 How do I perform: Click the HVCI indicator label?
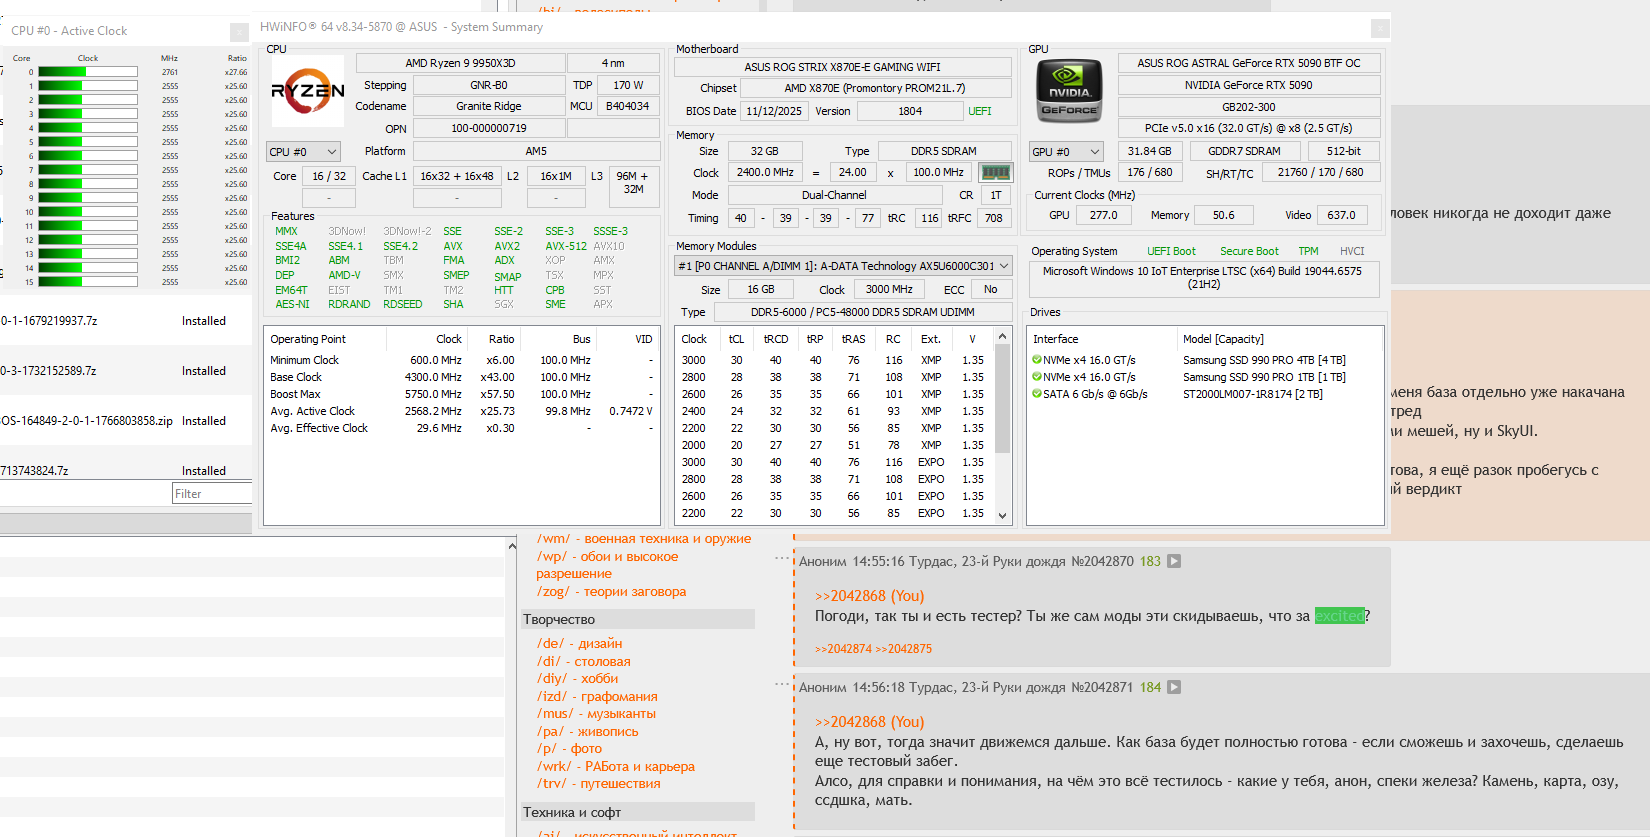click(1352, 251)
